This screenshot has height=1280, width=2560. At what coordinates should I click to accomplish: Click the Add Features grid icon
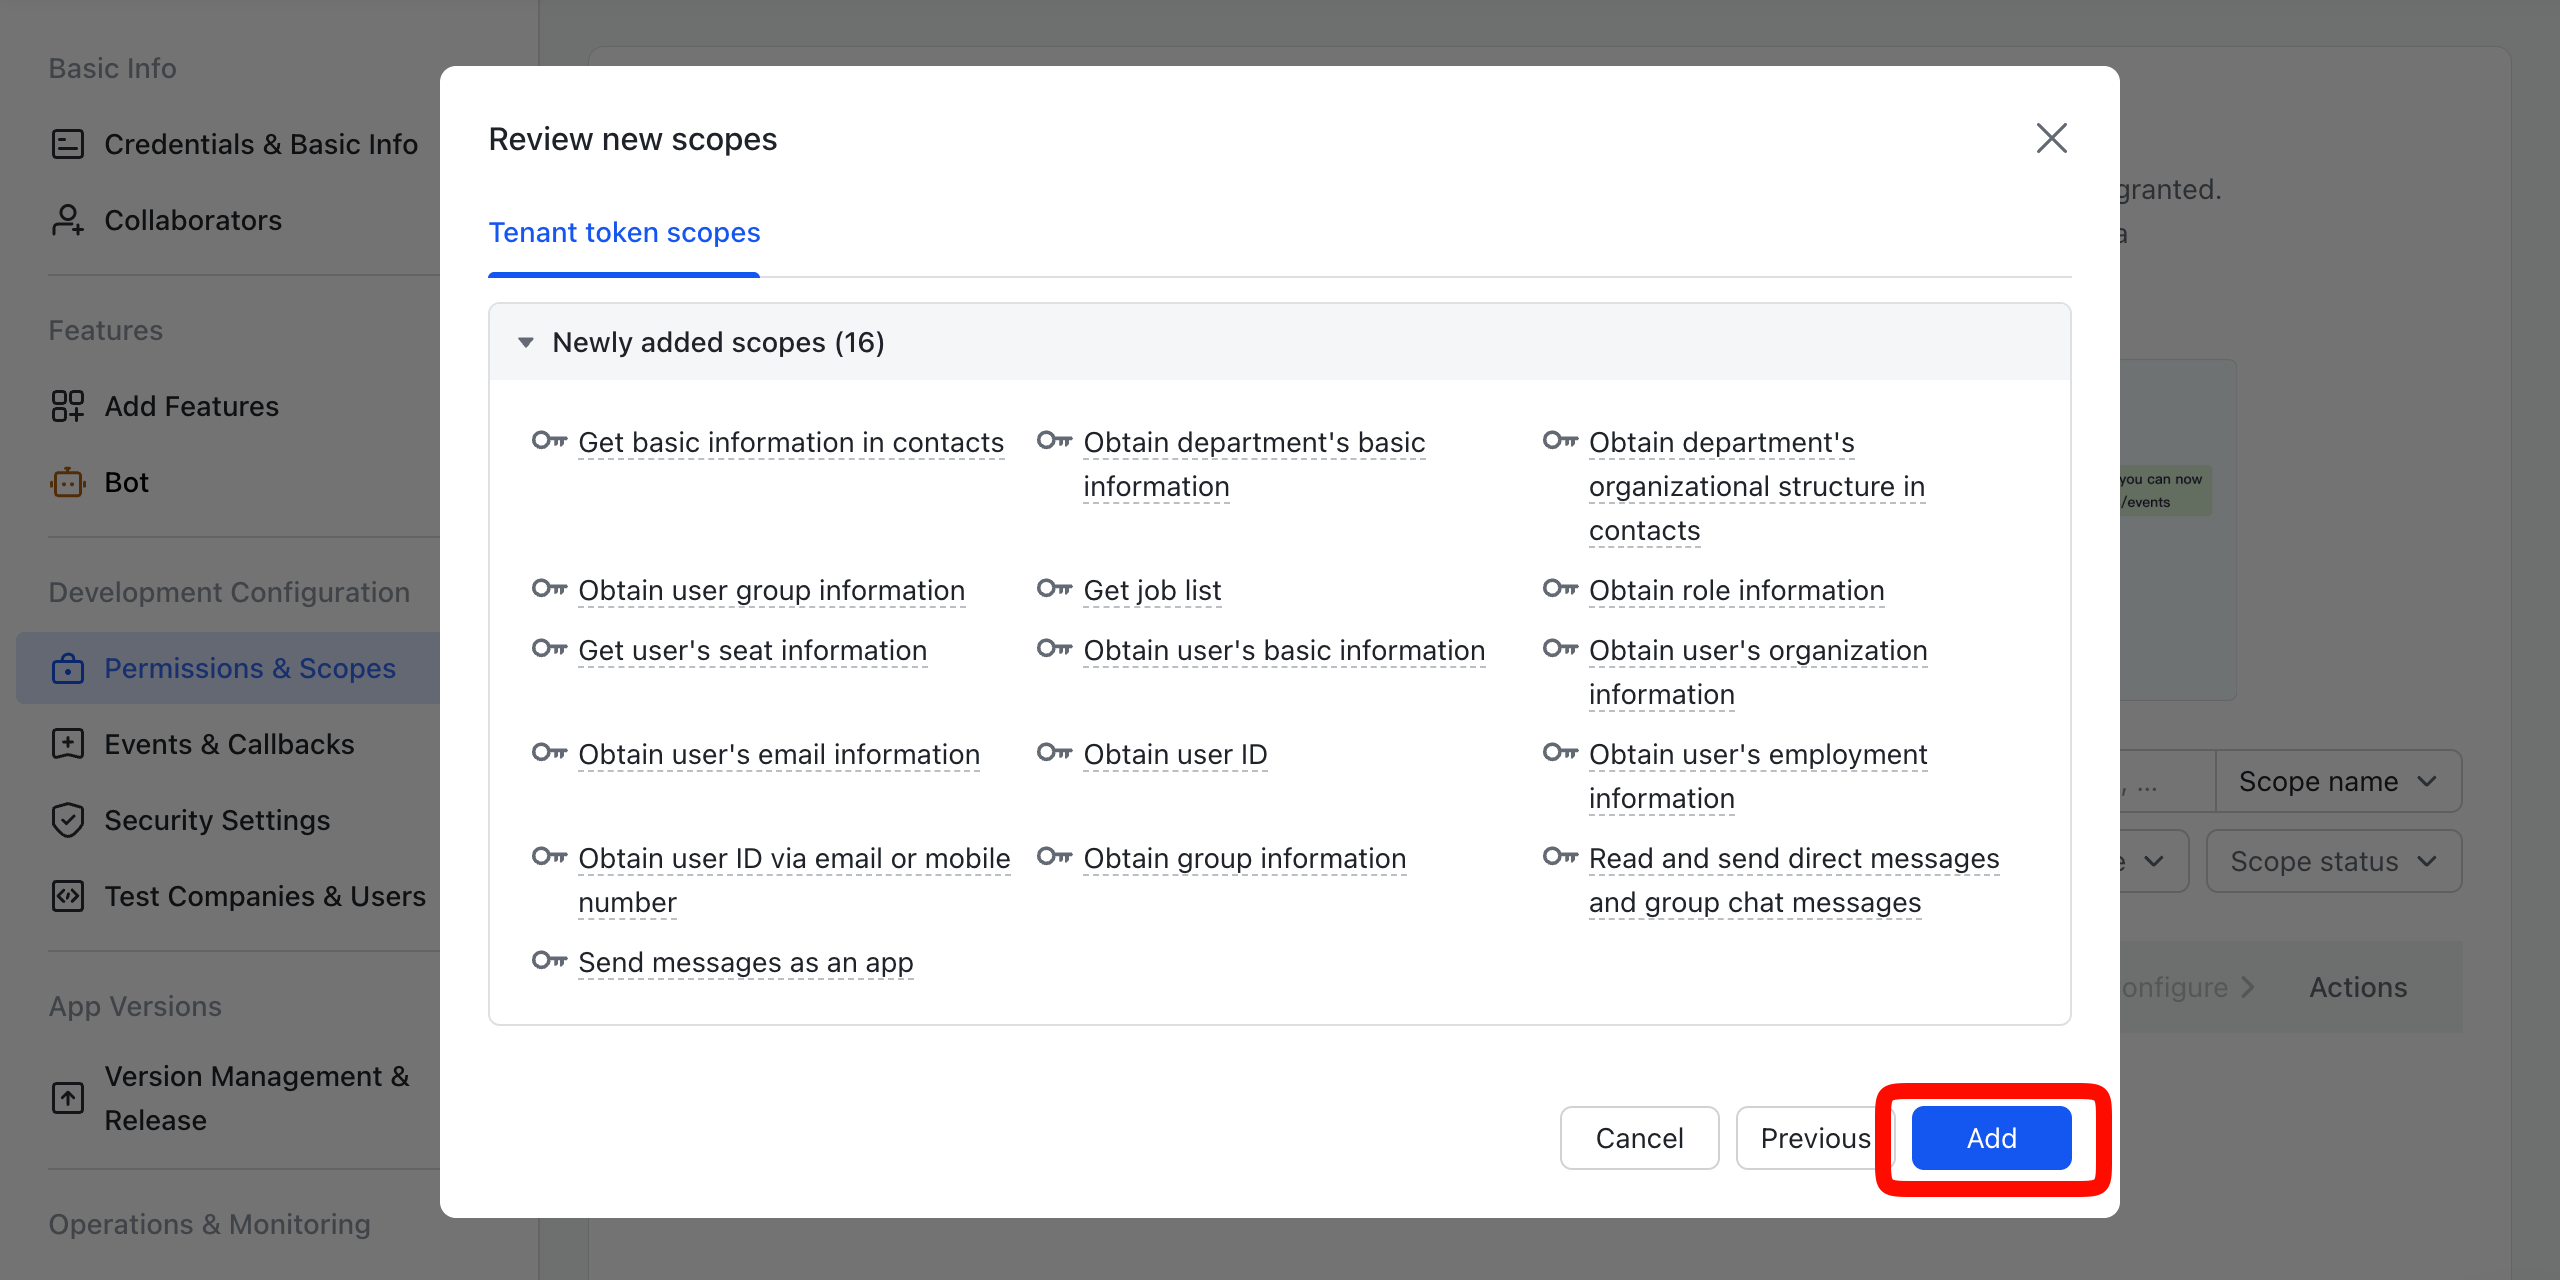point(67,406)
